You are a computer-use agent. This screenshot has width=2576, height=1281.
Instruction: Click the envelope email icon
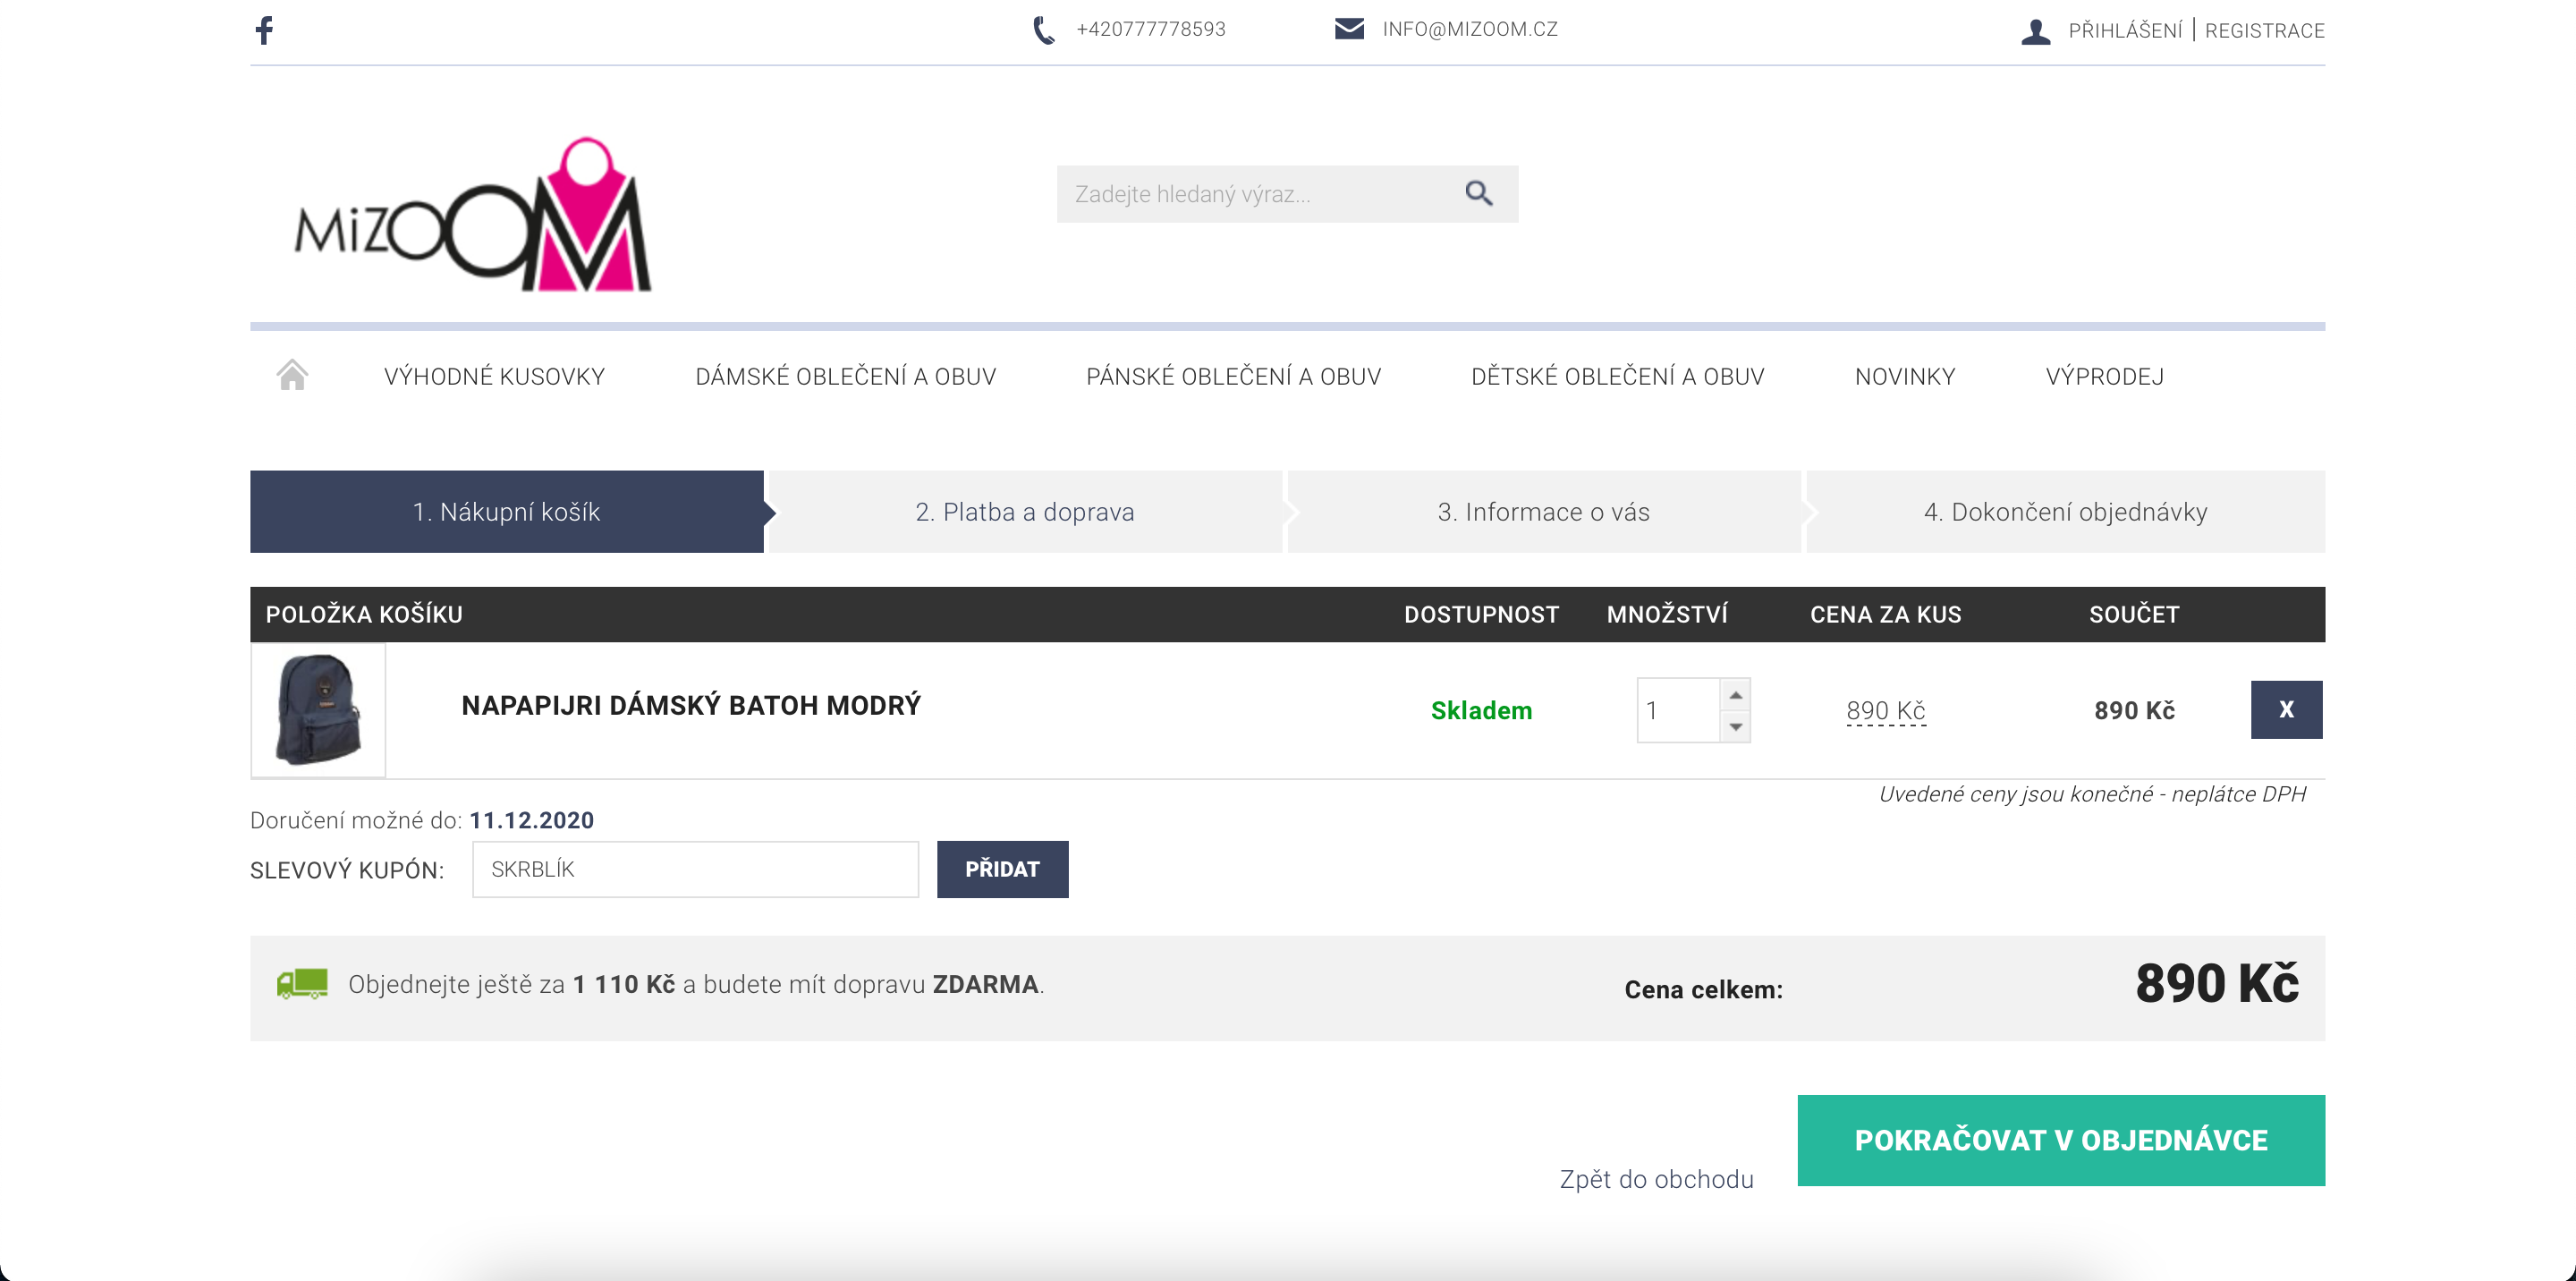pyautogui.click(x=1349, y=29)
